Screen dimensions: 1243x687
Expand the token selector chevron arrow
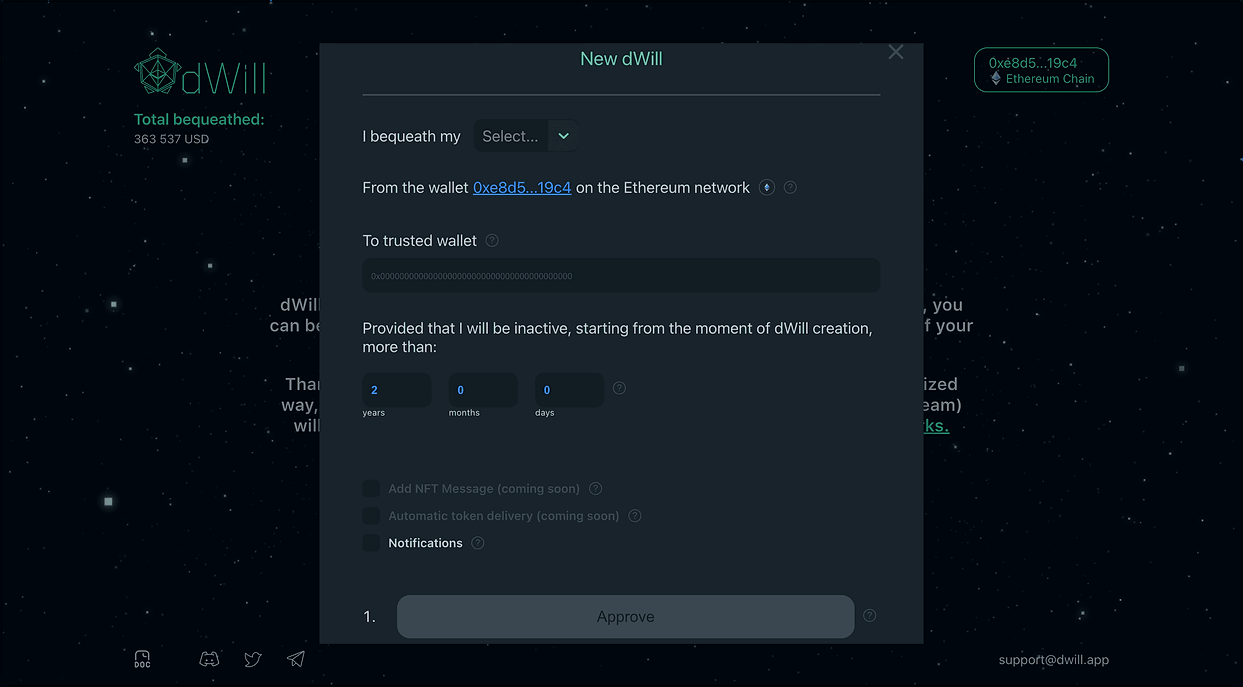point(564,136)
